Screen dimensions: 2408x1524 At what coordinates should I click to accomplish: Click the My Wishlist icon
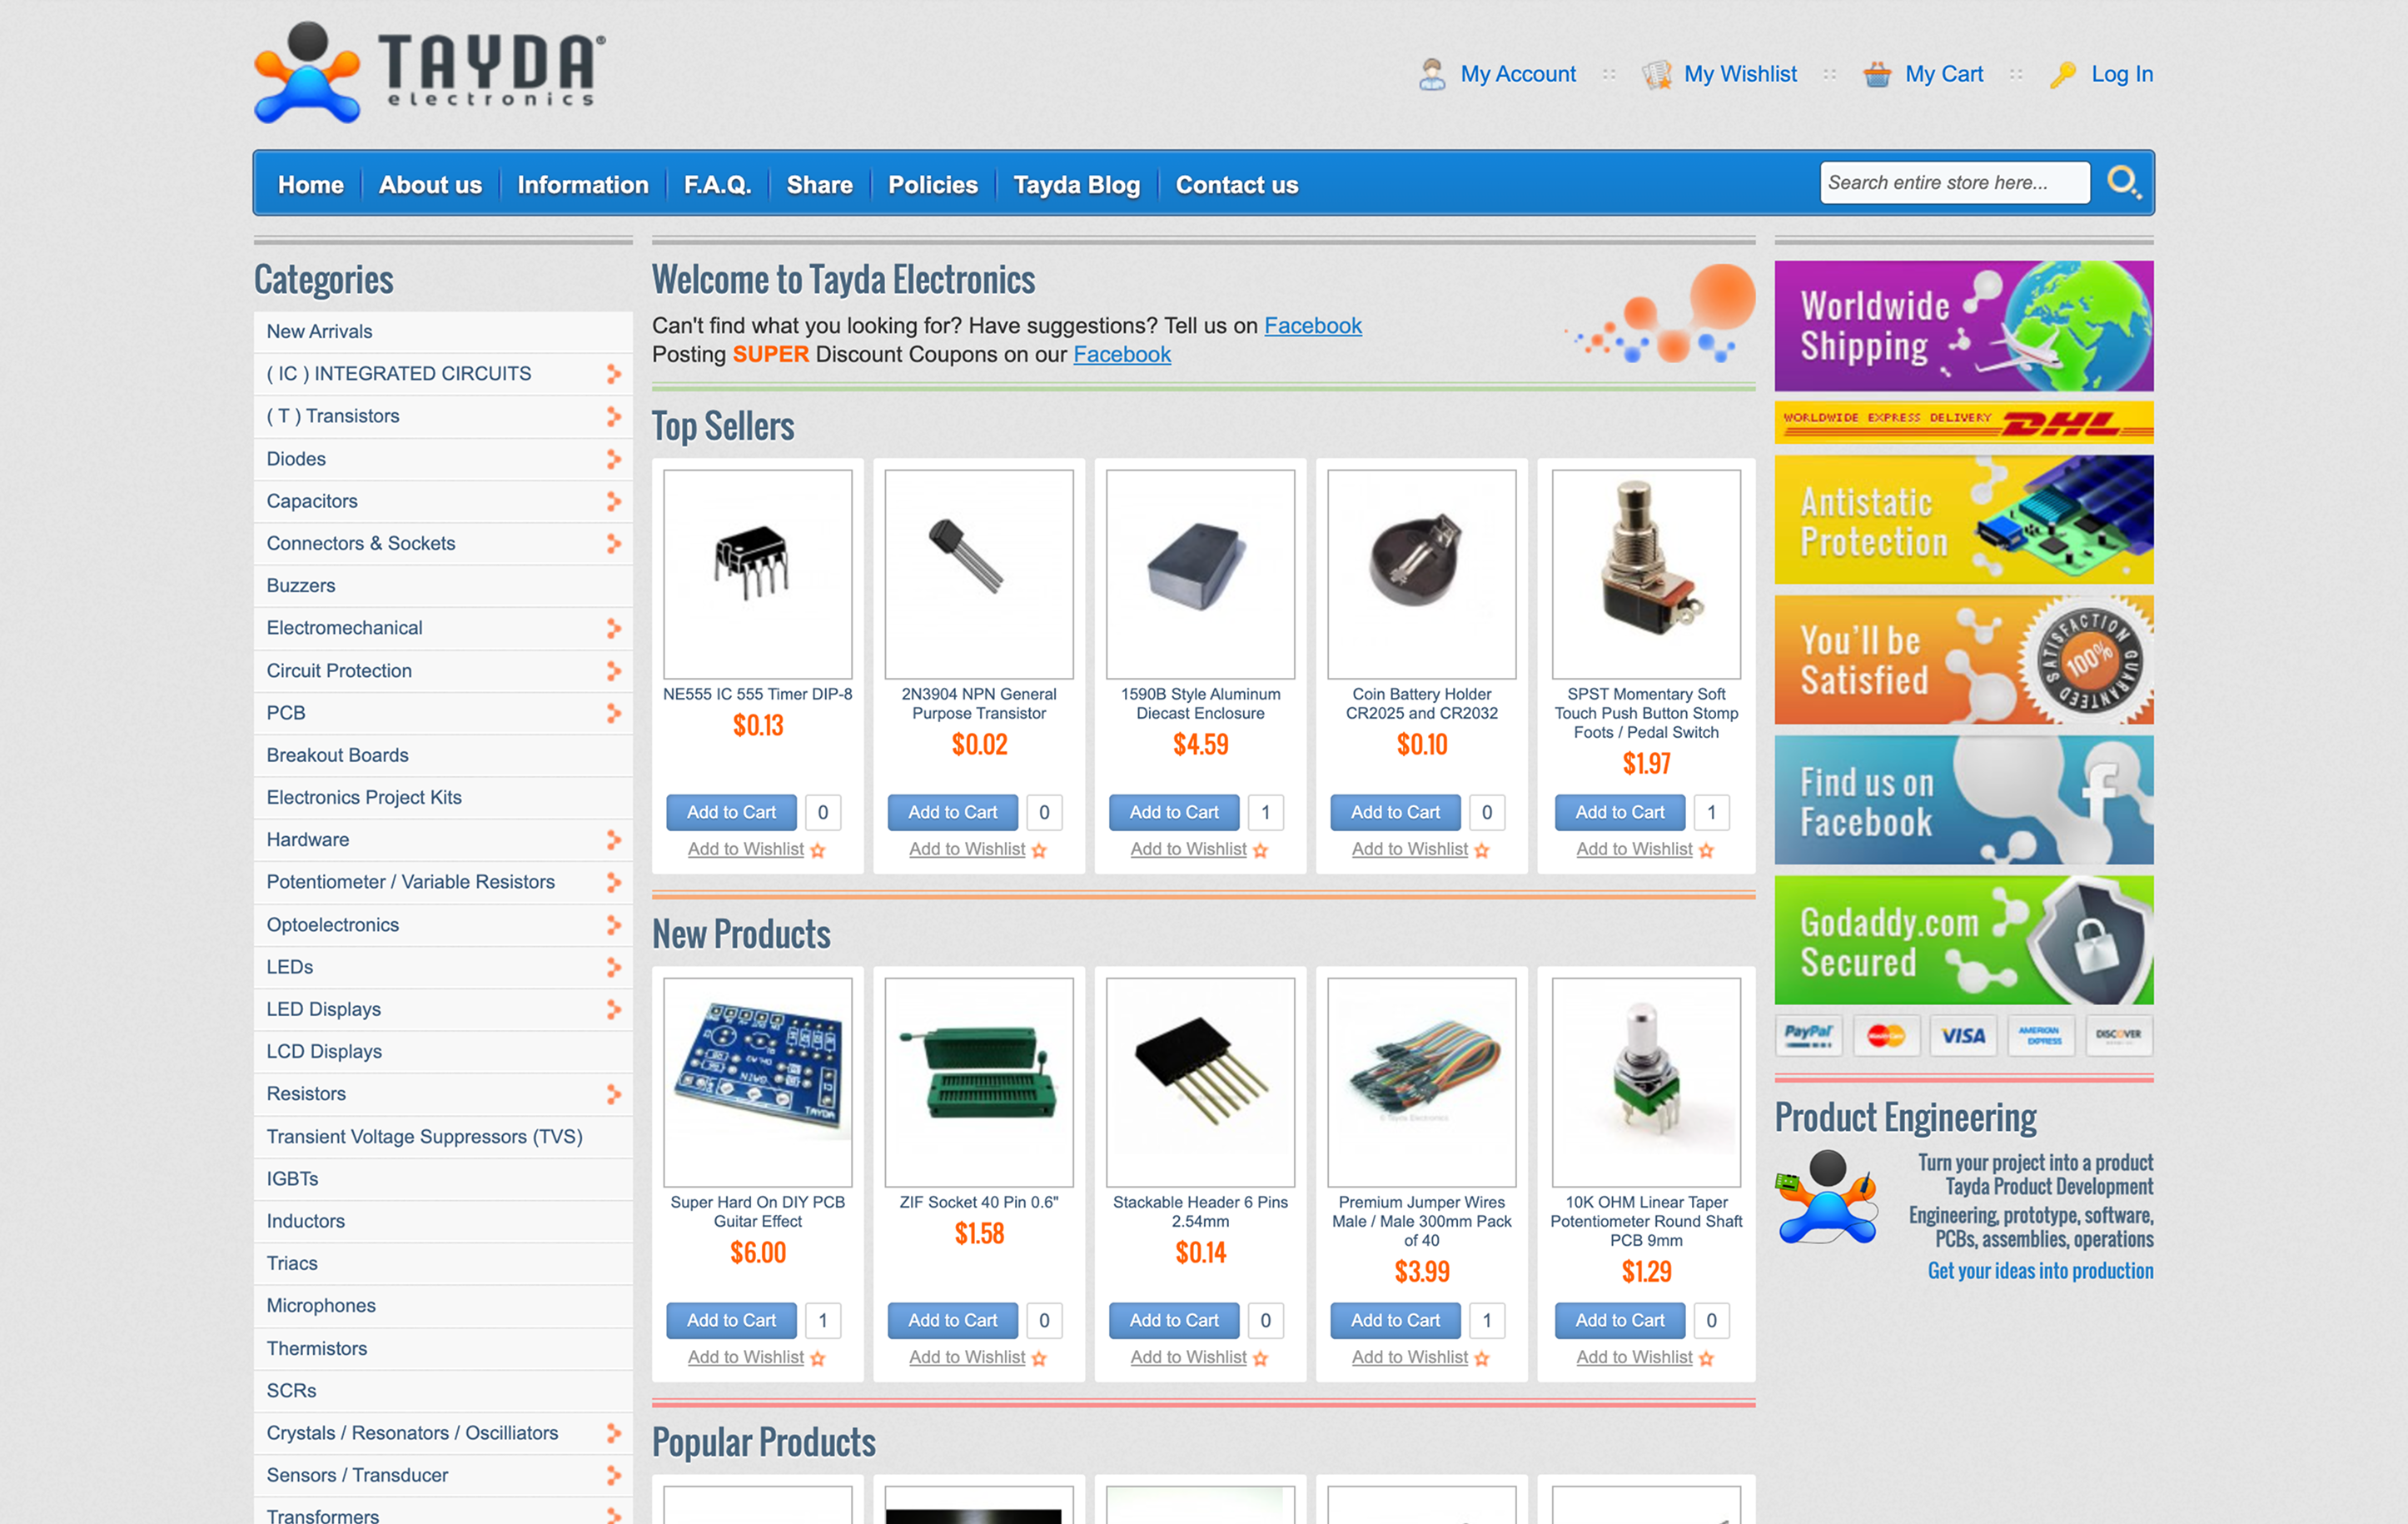pyautogui.click(x=1656, y=74)
